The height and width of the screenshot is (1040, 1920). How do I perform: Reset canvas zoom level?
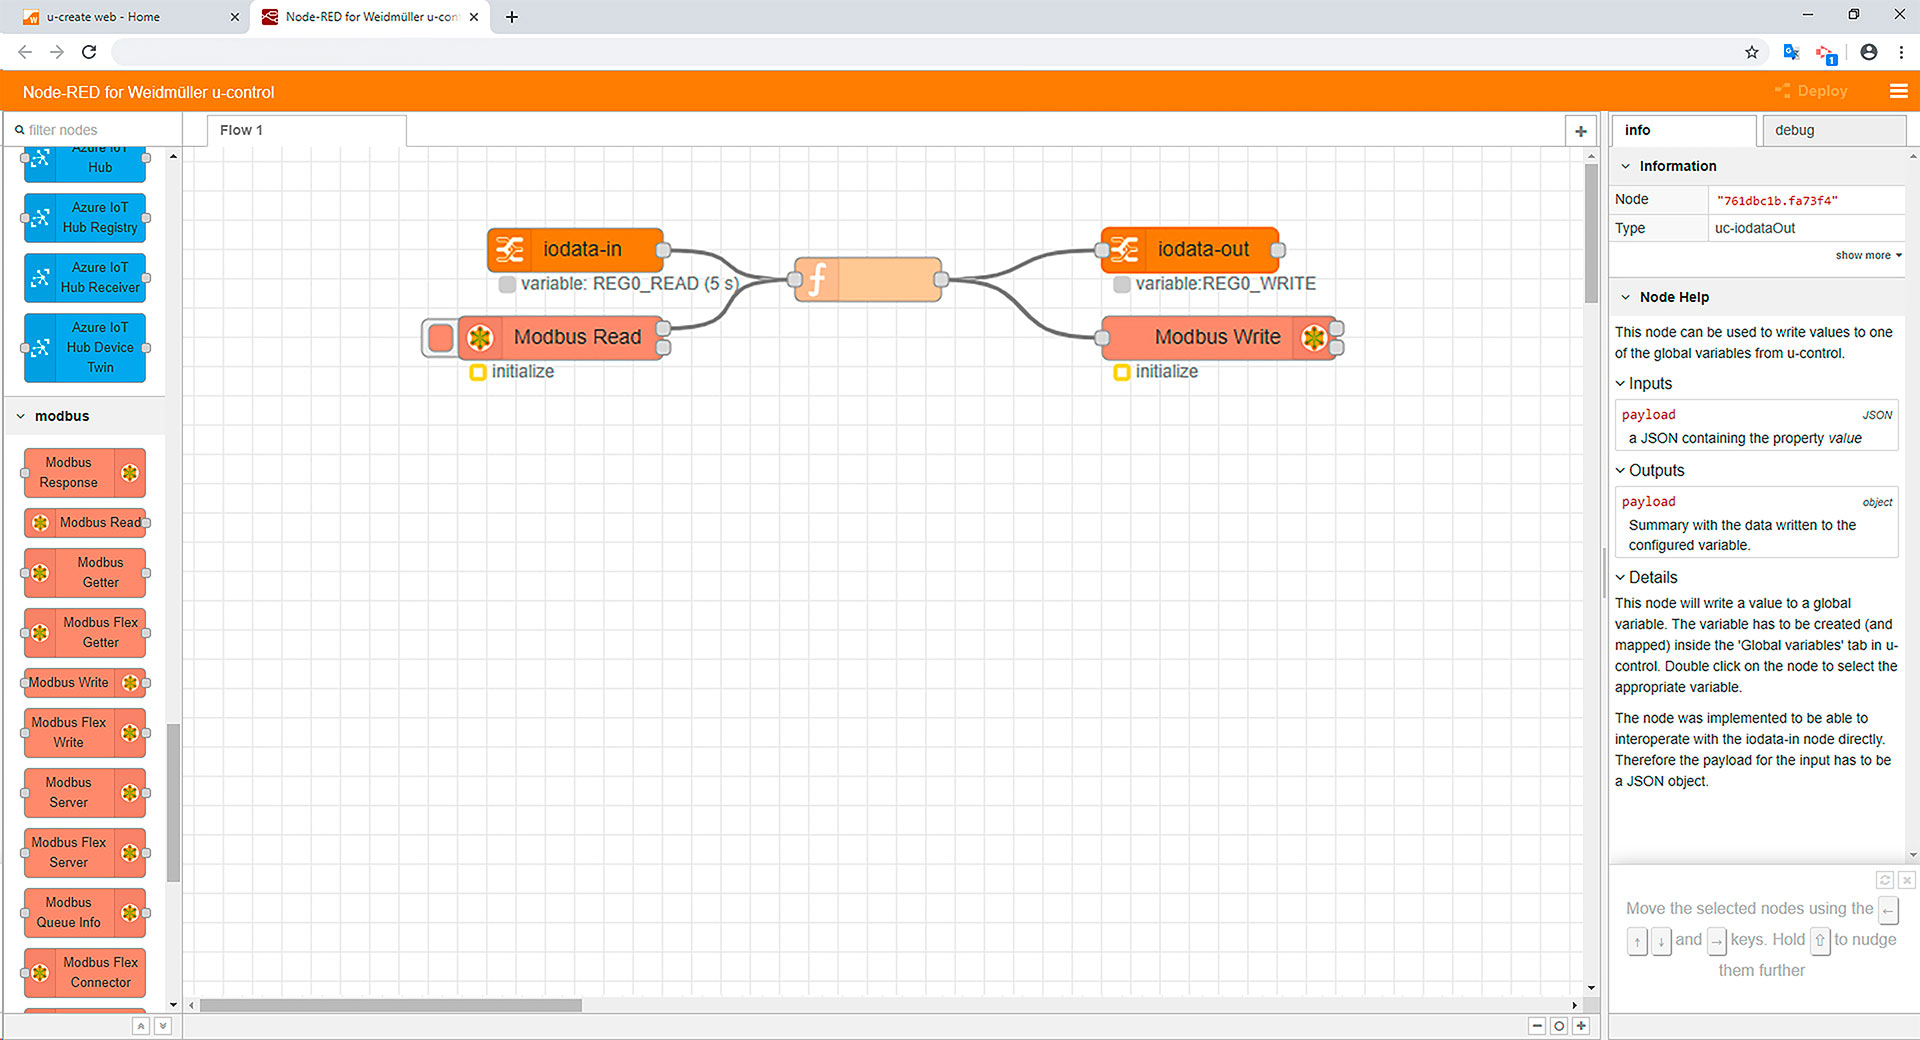(x=1559, y=1026)
